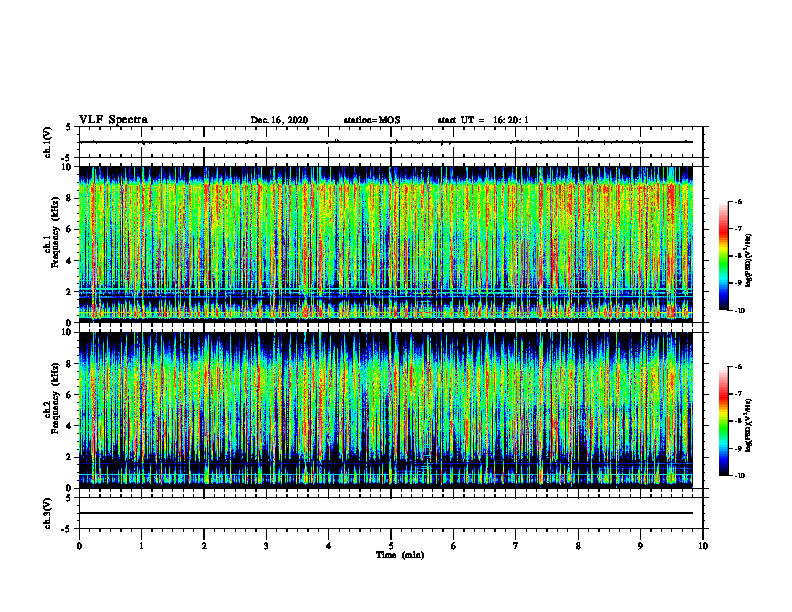Click time axis tick label "8"
The image size is (792, 612).
coord(578,546)
